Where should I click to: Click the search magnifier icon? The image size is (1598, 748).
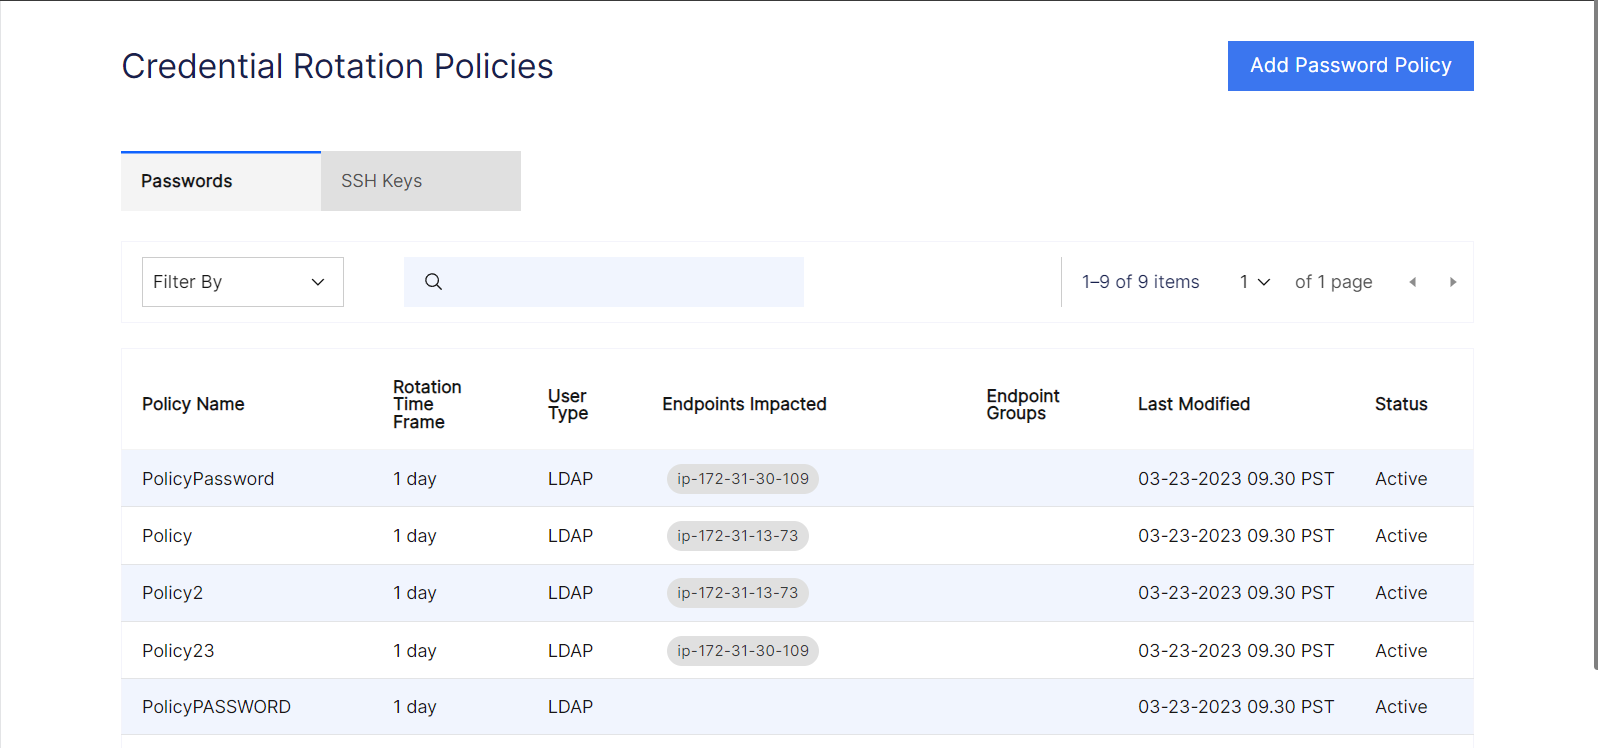[432, 281]
